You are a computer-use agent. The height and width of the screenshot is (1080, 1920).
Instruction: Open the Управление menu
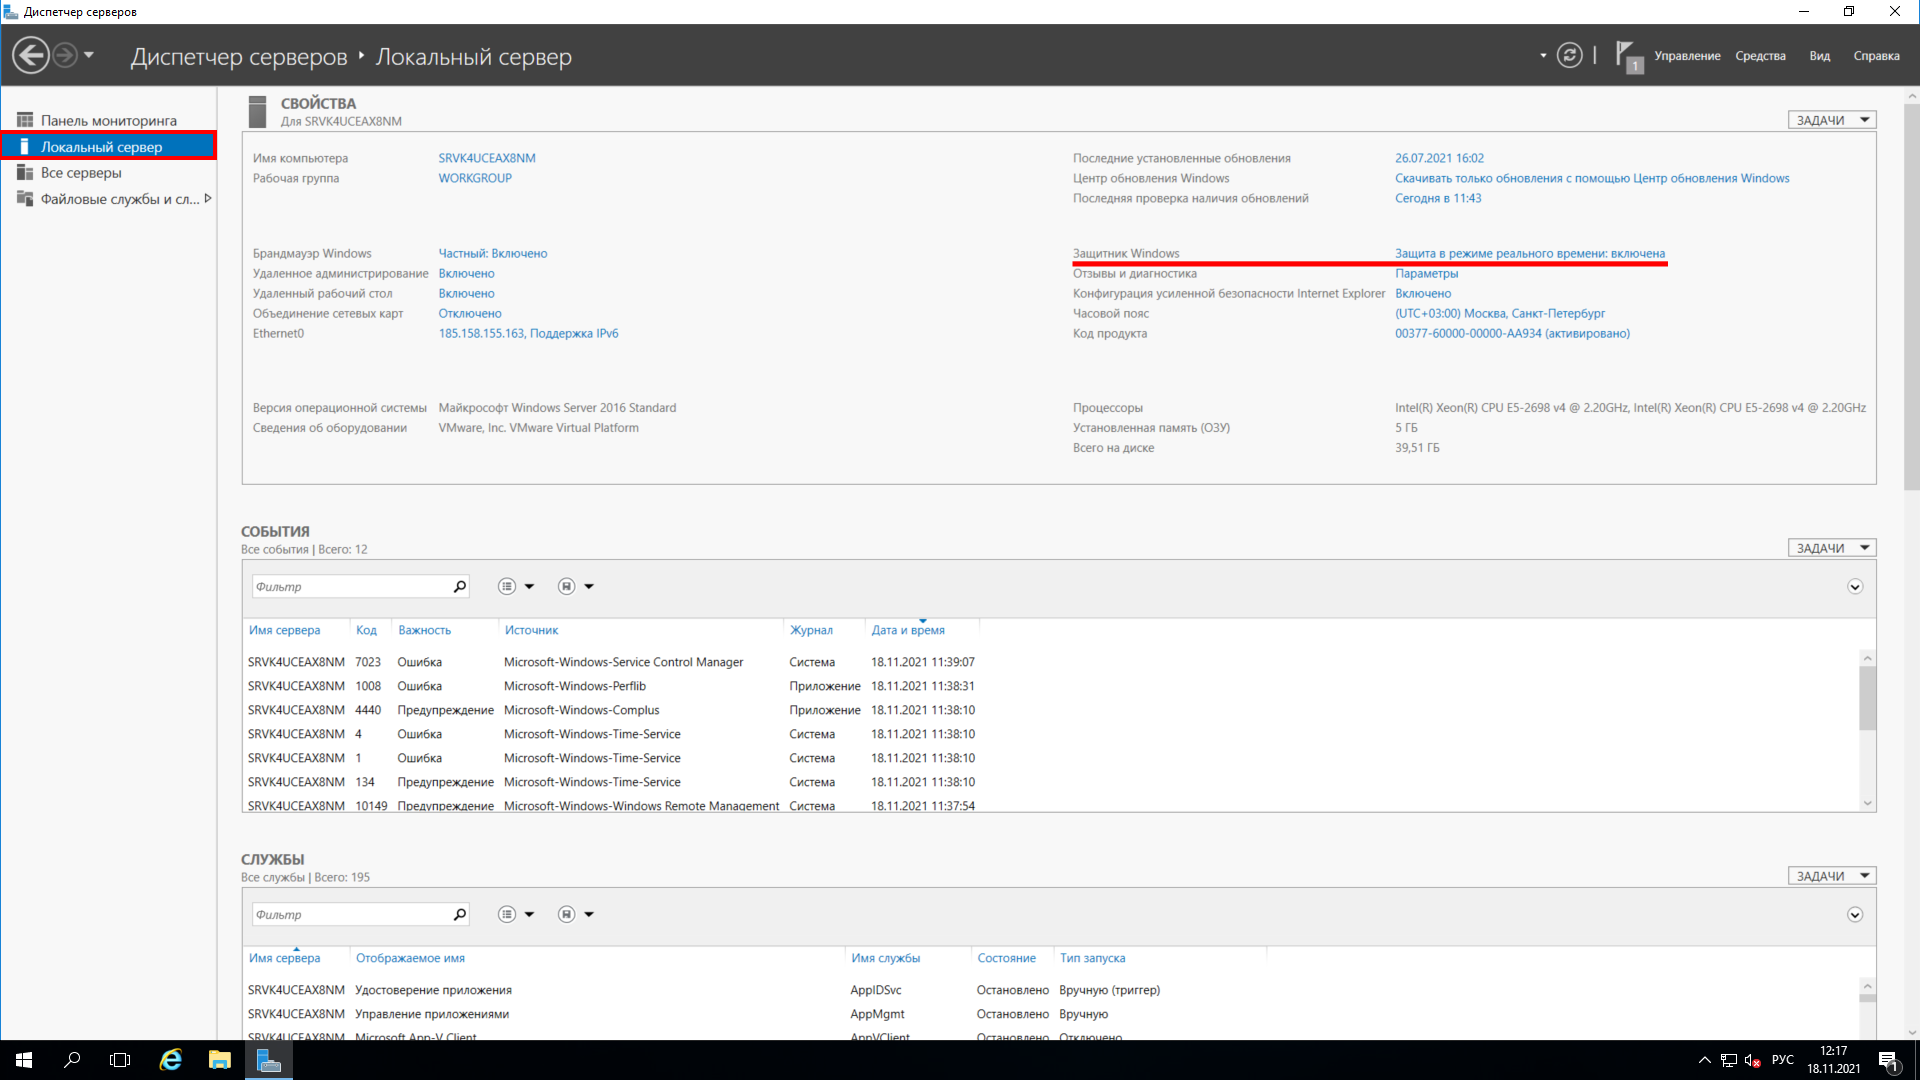(x=1687, y=56)
